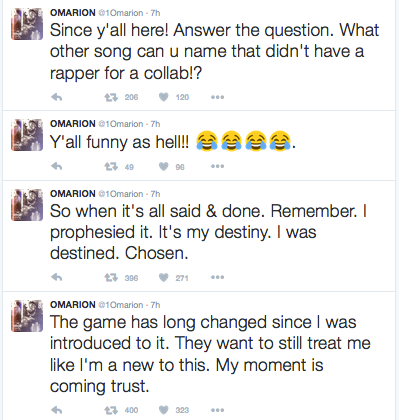Reply to the 'prophesied it' tweet
This screenshot has width=399, height=420.
pos(57,277)
